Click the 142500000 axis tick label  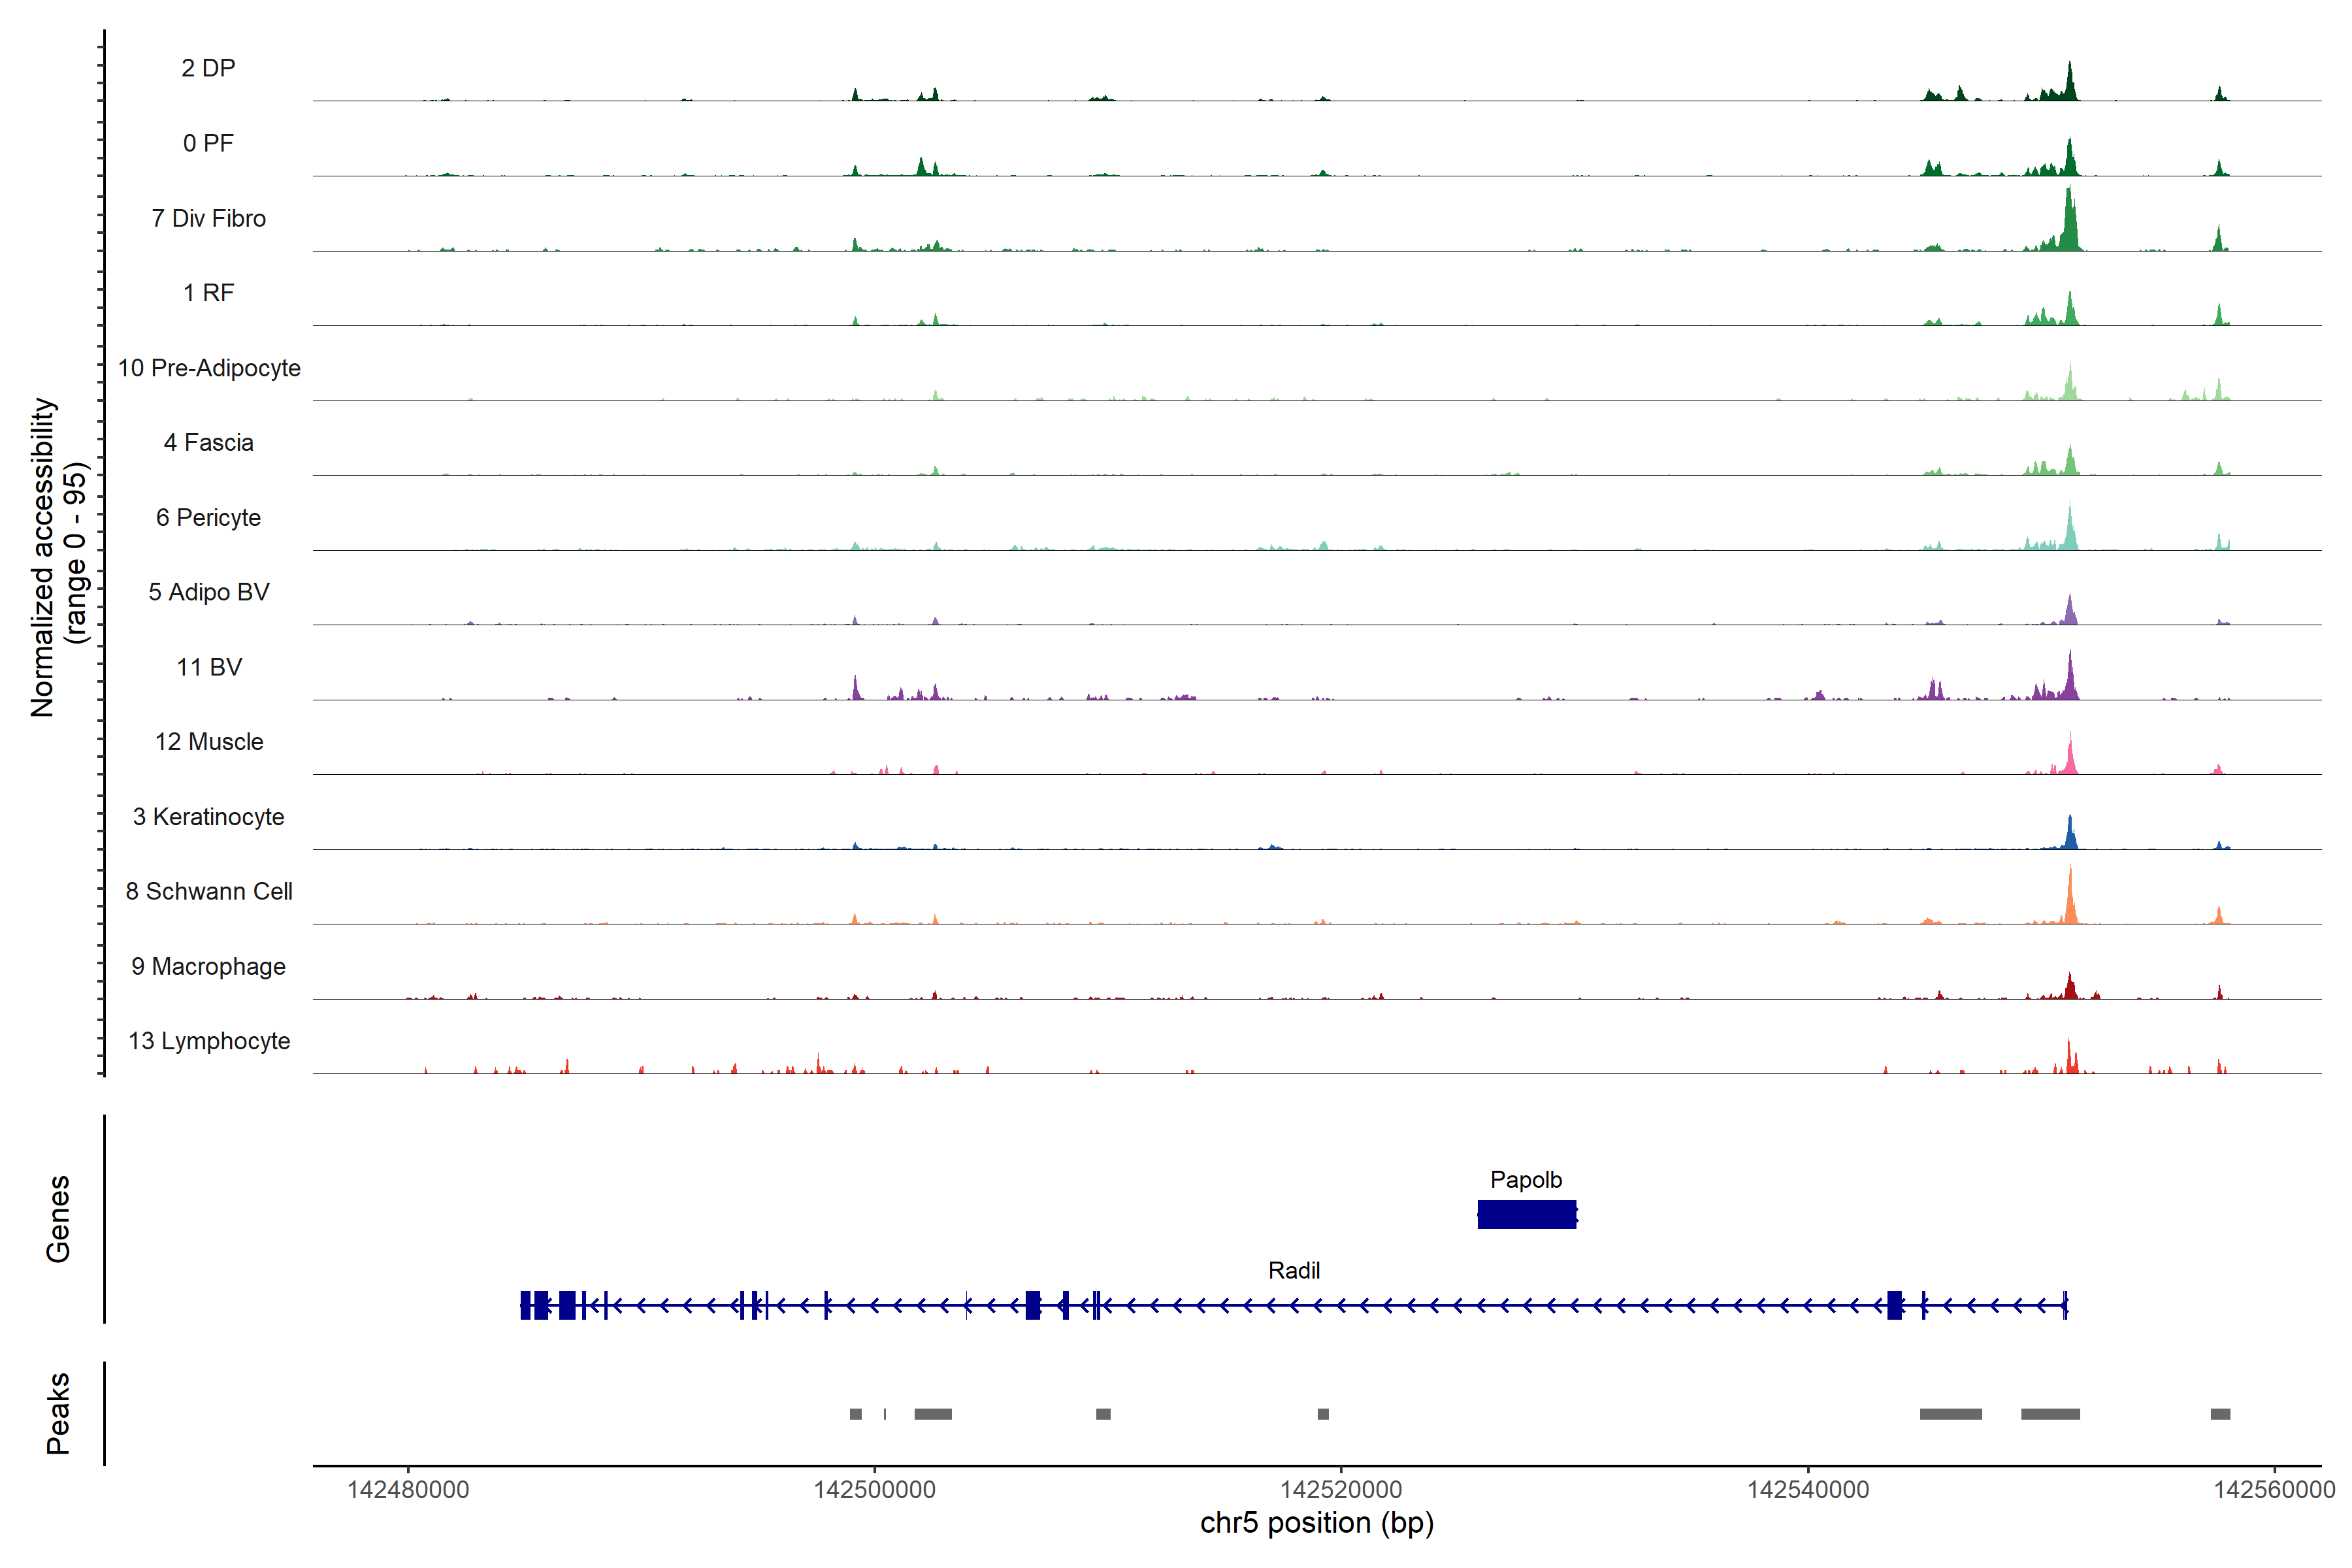click(x=874, y=1489)
